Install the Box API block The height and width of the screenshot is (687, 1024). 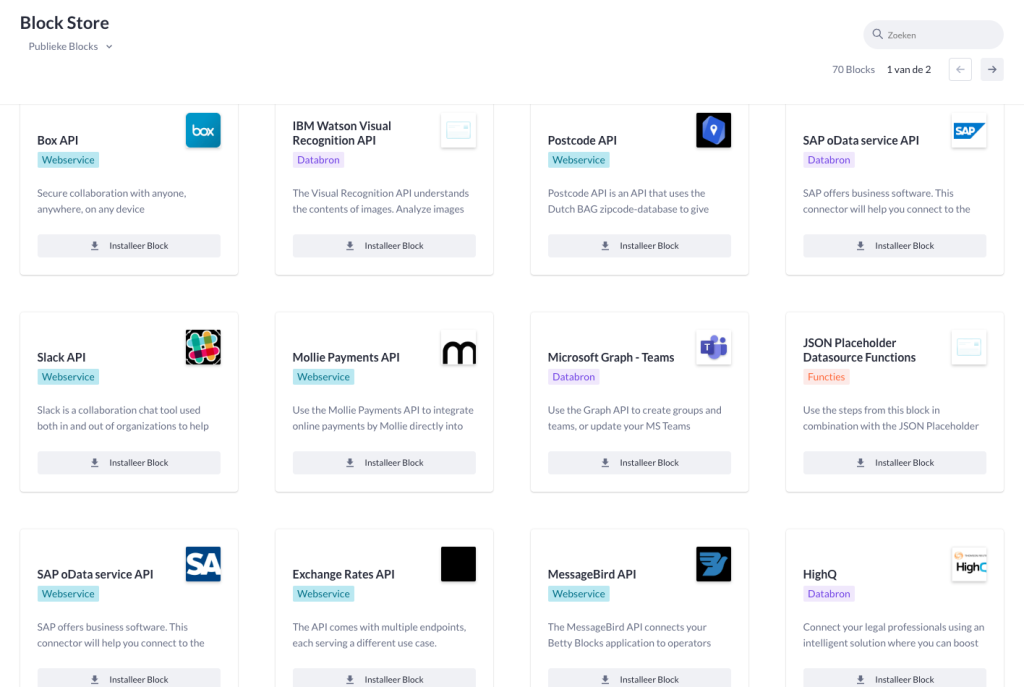pos(129,246)
